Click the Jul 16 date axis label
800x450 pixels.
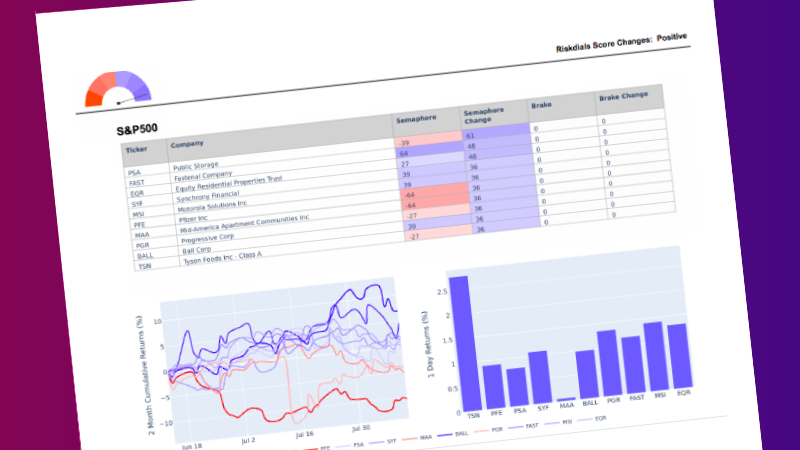305,435
